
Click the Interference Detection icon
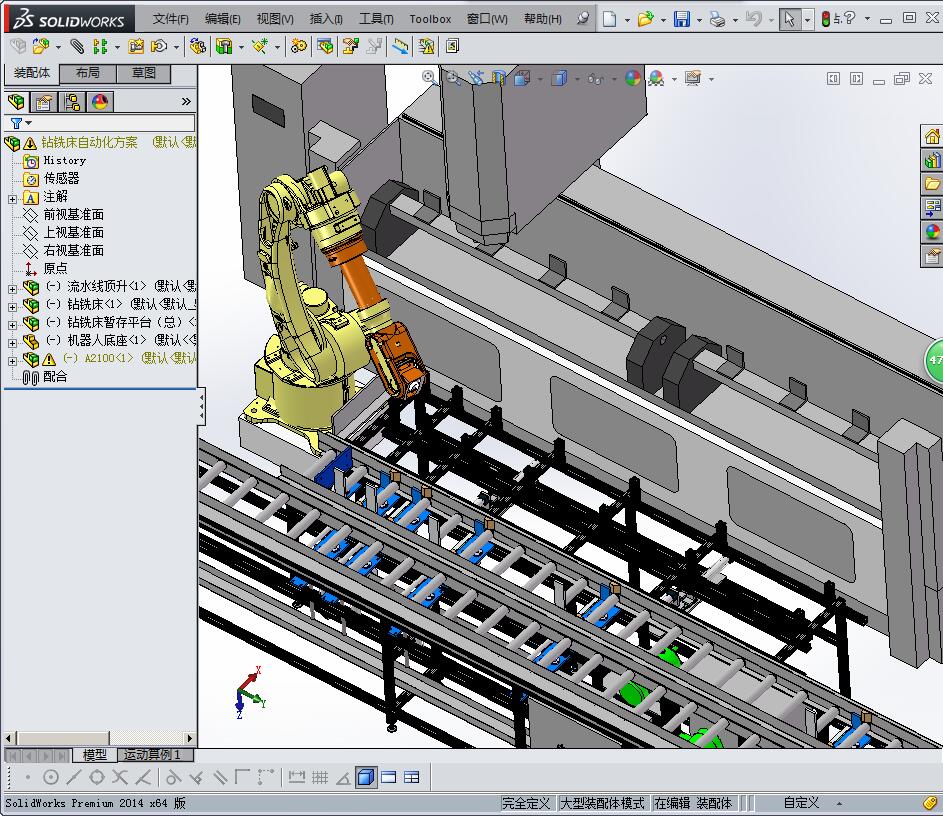pos(401,46)
